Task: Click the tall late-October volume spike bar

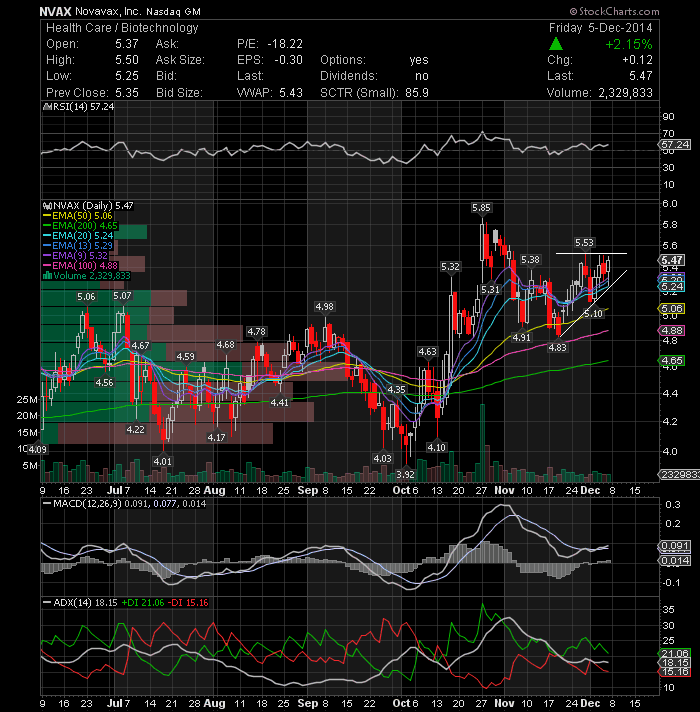Action: 483,443
